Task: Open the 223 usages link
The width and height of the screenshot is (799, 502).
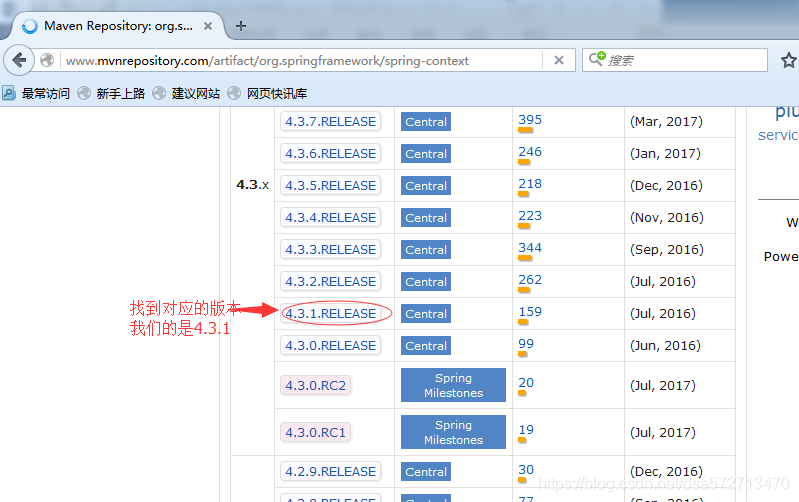Action: 530,216
